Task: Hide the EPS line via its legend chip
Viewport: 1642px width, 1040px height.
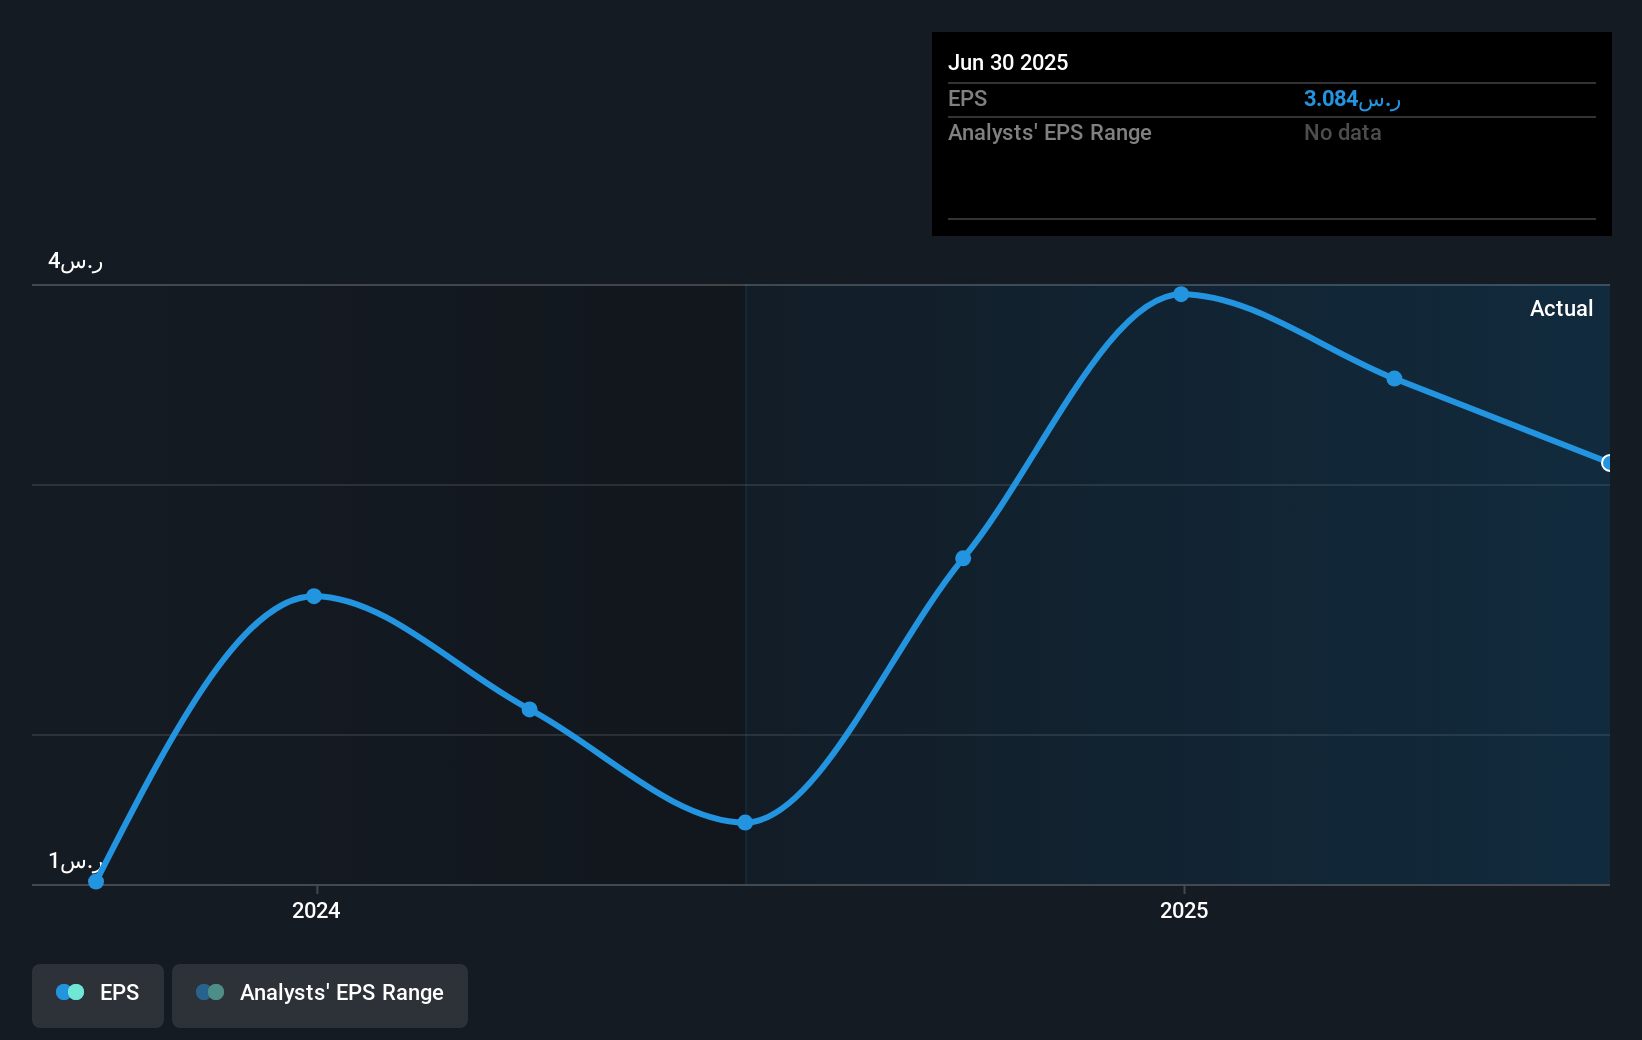Action: tap(97, 995)
